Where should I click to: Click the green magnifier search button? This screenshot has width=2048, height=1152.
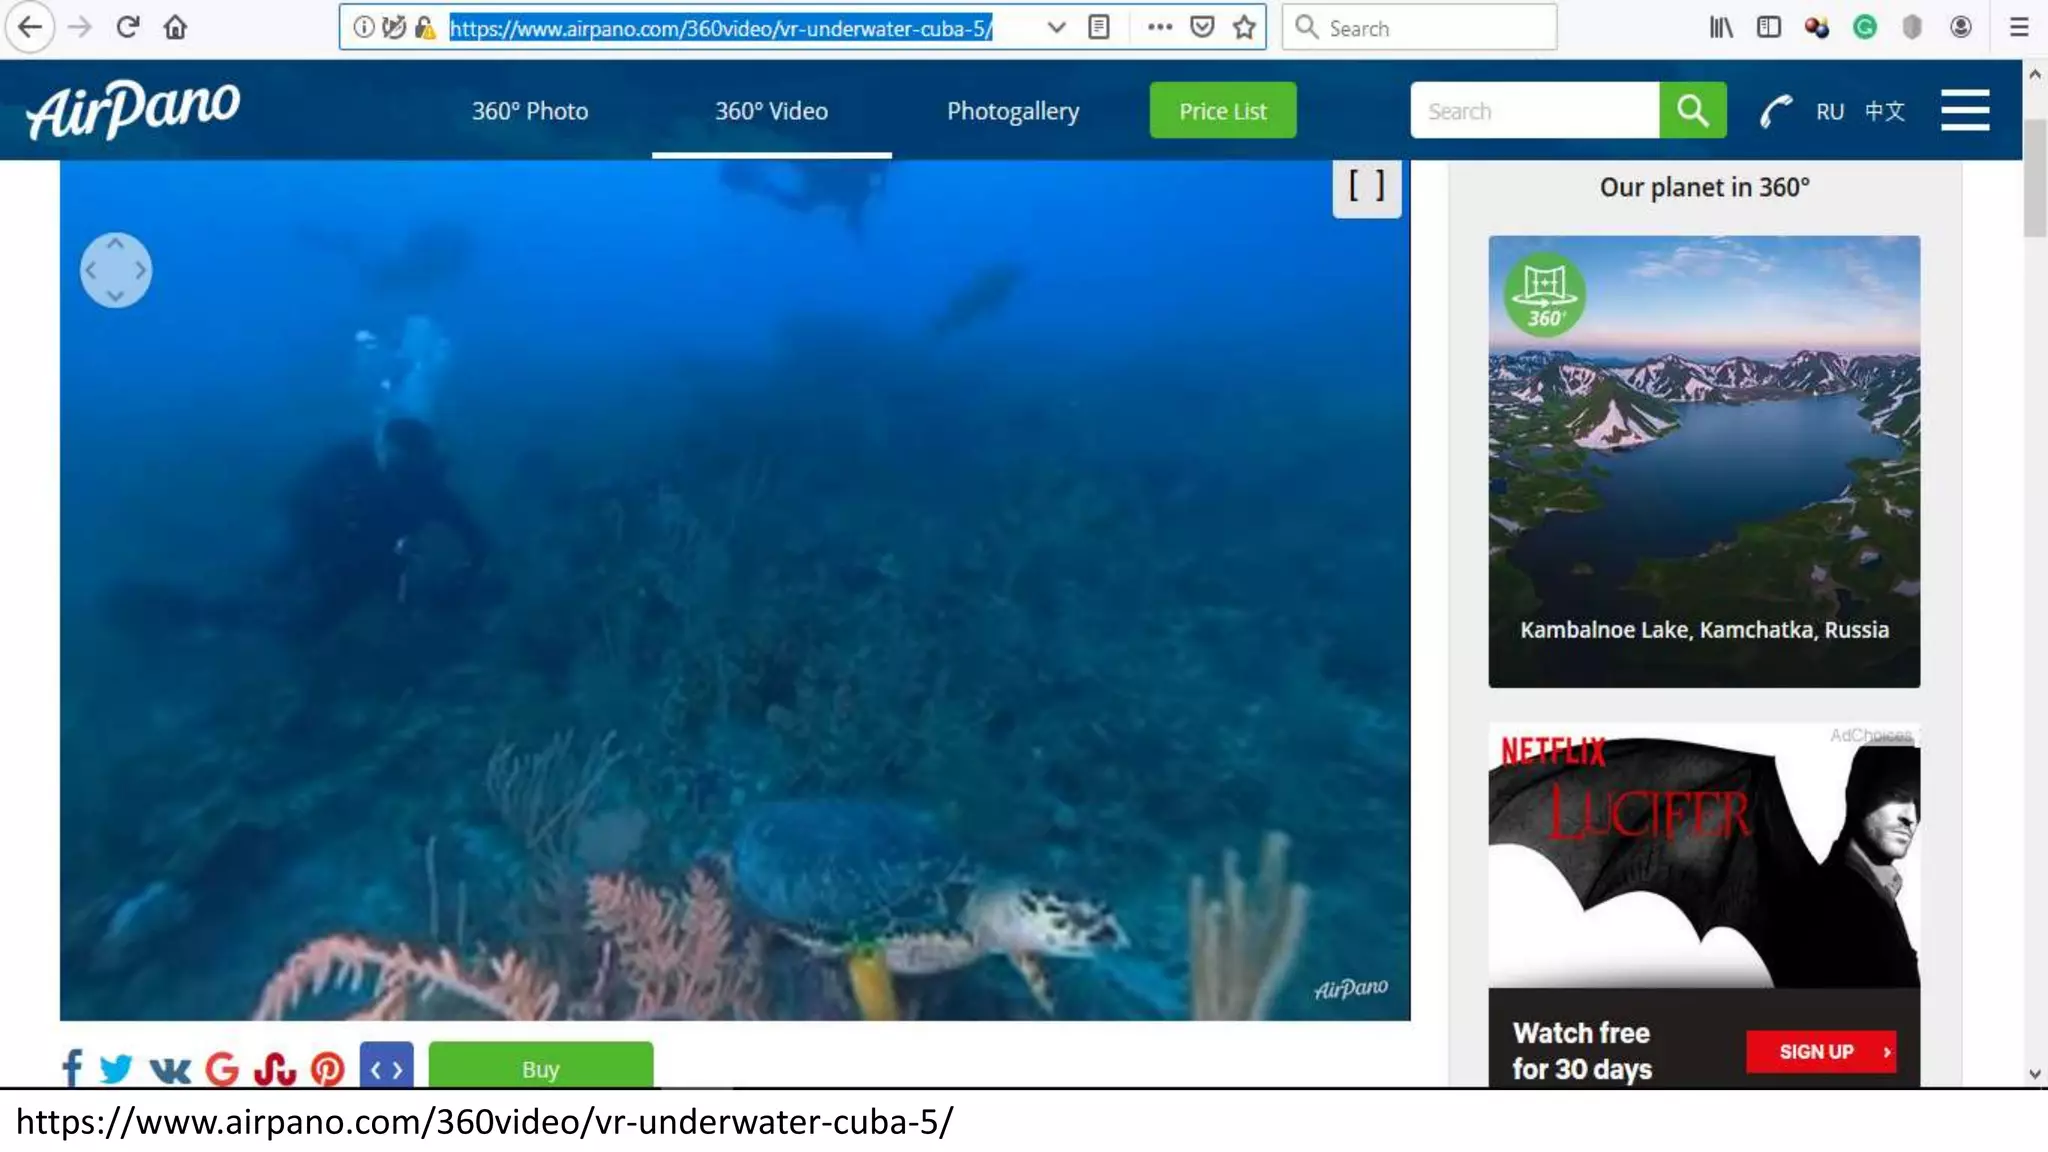(1692, 110)
